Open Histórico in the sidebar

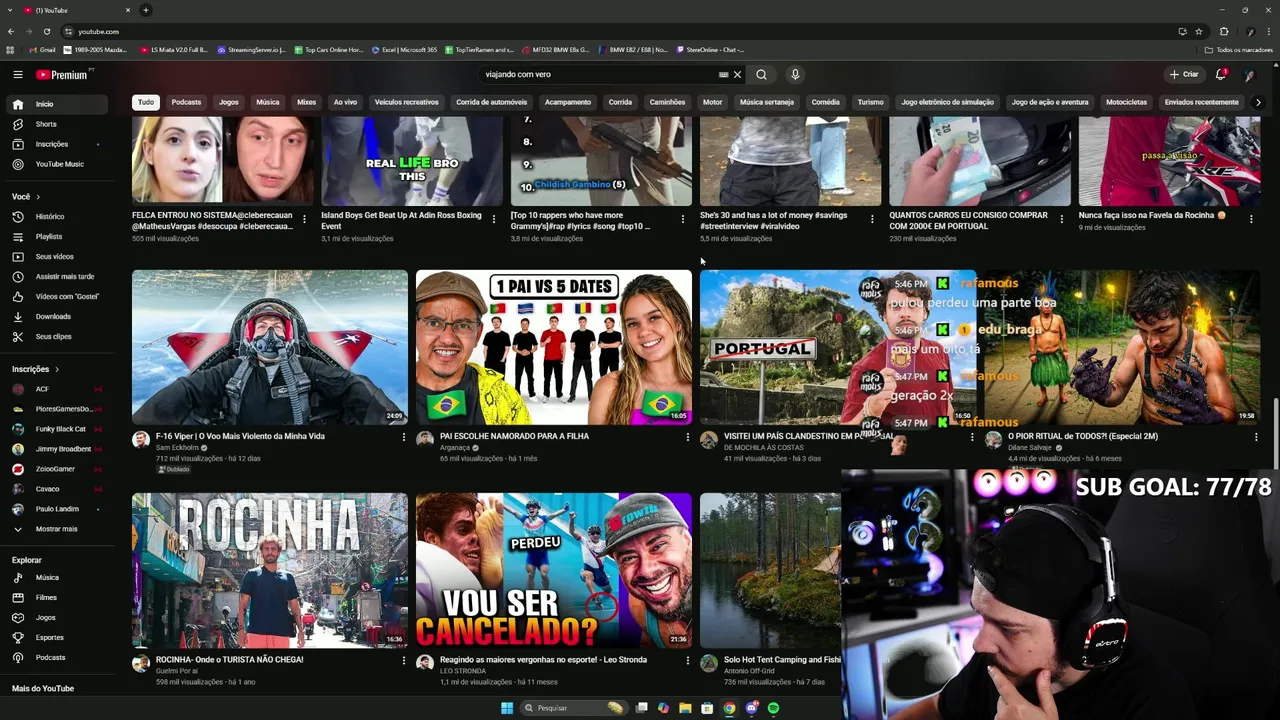[58, 216]
